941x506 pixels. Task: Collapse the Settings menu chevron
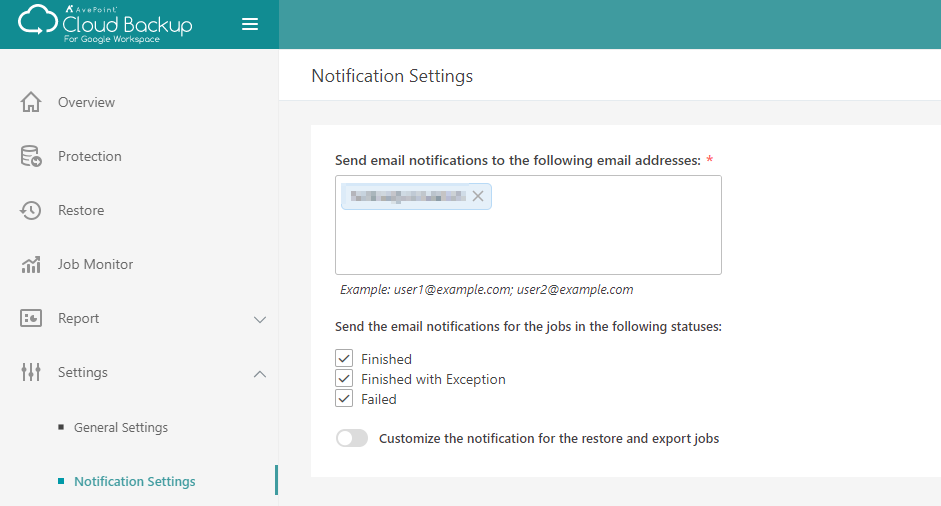coord(260,373)
